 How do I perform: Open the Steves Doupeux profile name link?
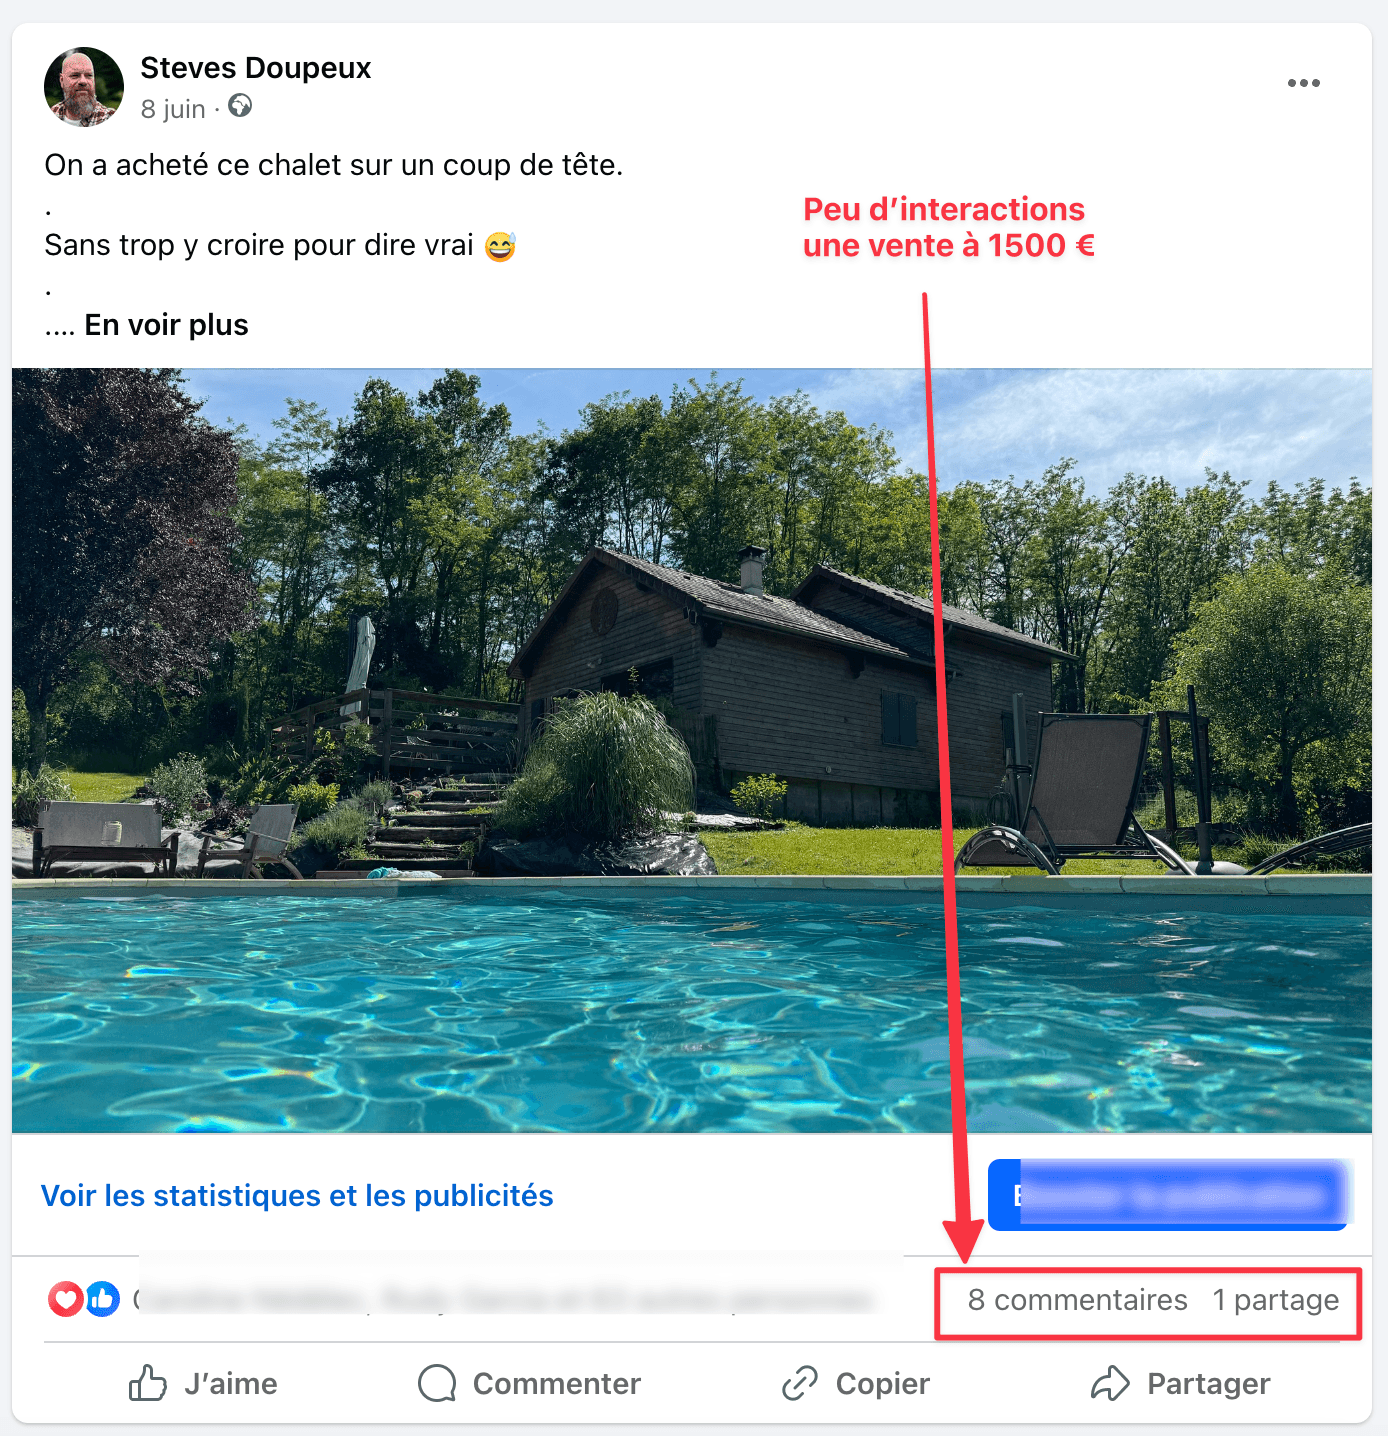[x=256, y=68]
